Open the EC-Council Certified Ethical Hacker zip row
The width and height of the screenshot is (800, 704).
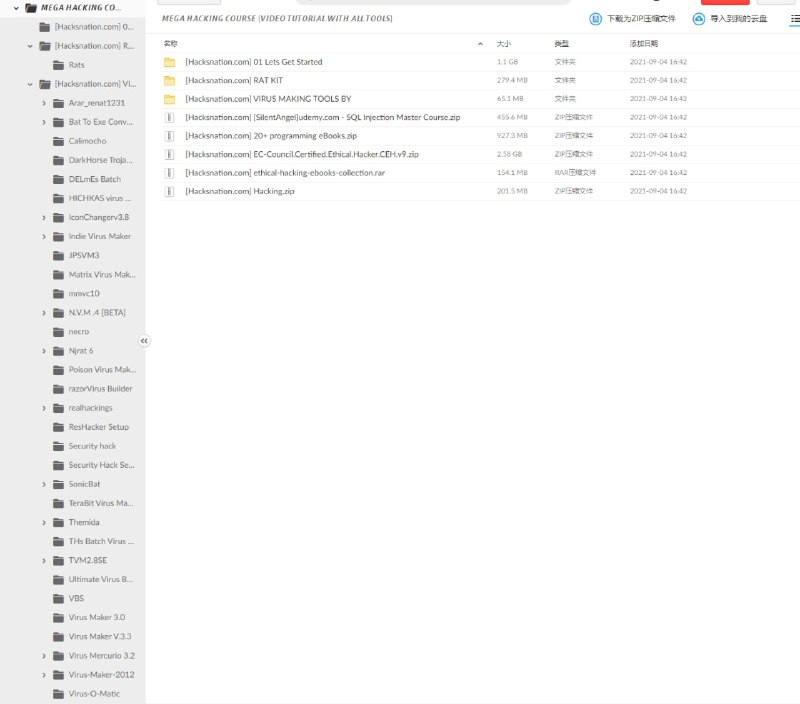[301, 154]
